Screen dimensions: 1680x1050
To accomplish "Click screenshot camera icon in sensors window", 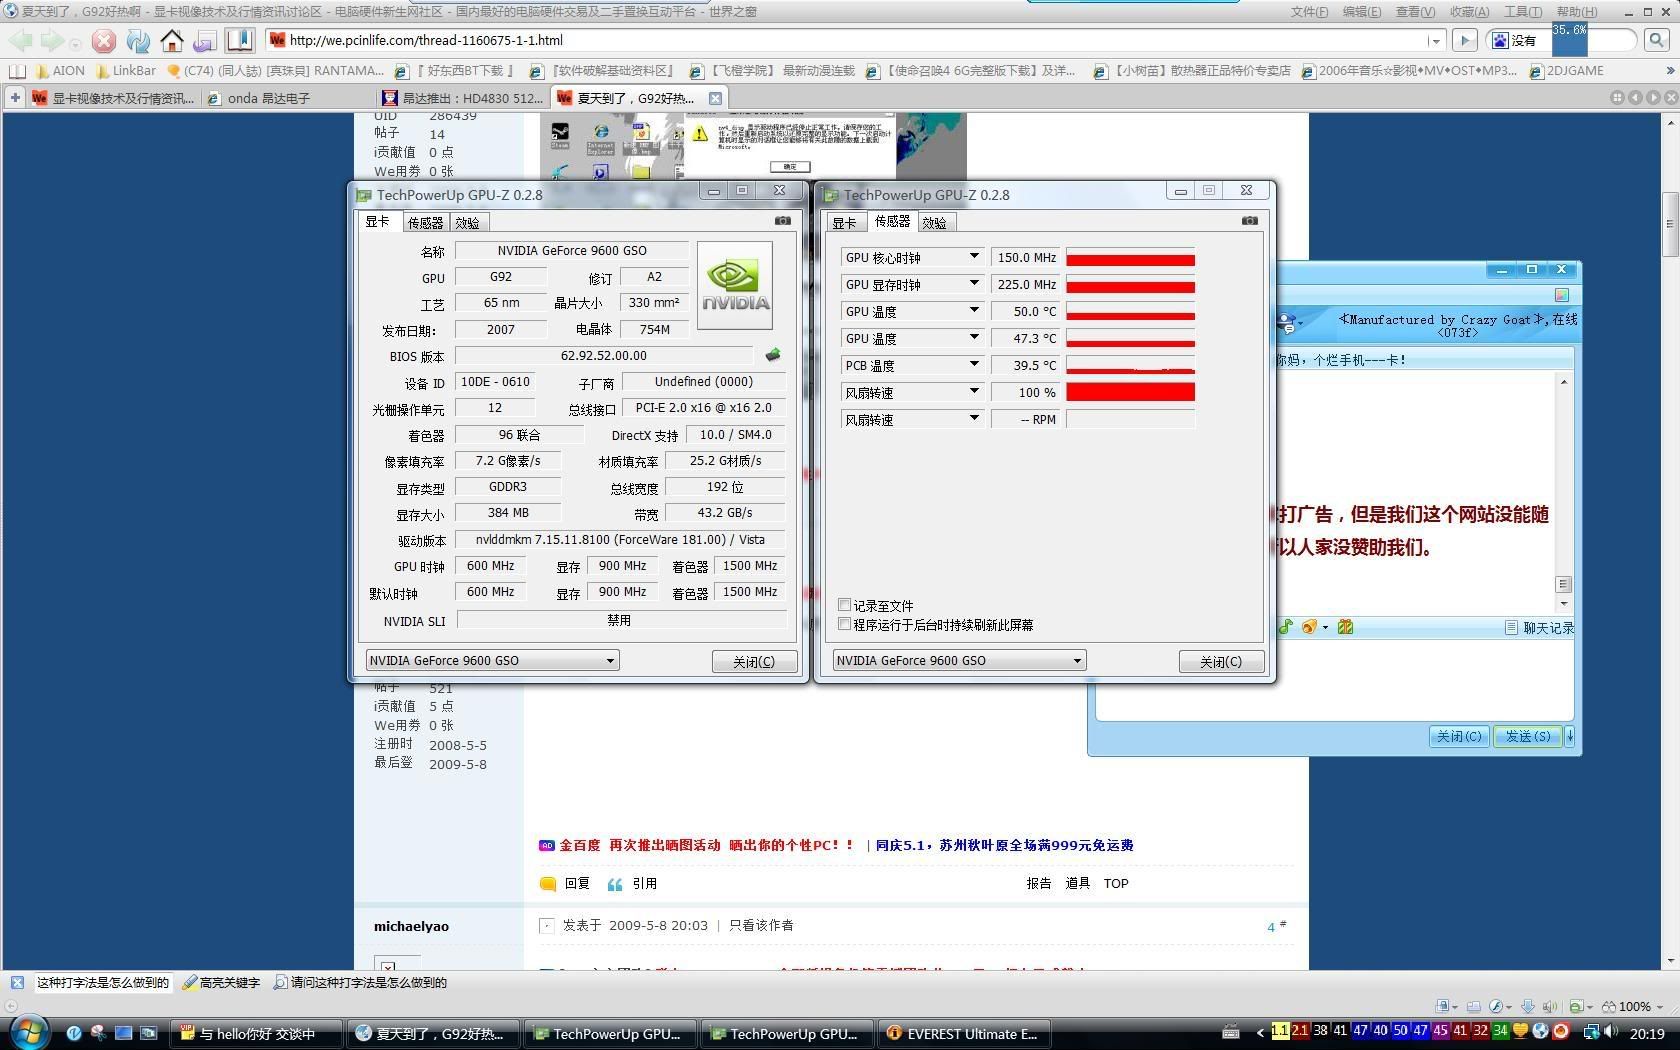I will (1249, 221).
